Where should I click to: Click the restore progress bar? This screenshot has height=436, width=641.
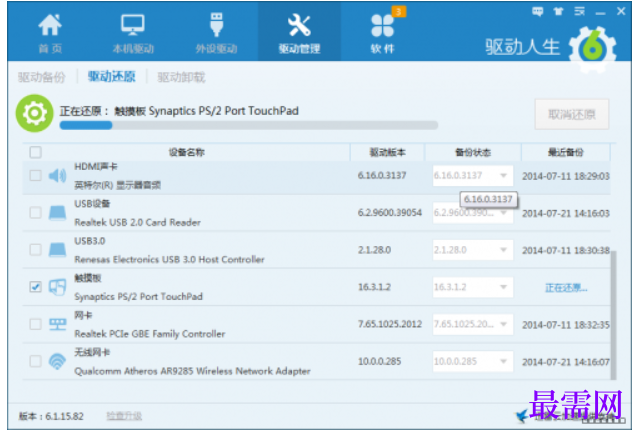(x=249, y=125)
